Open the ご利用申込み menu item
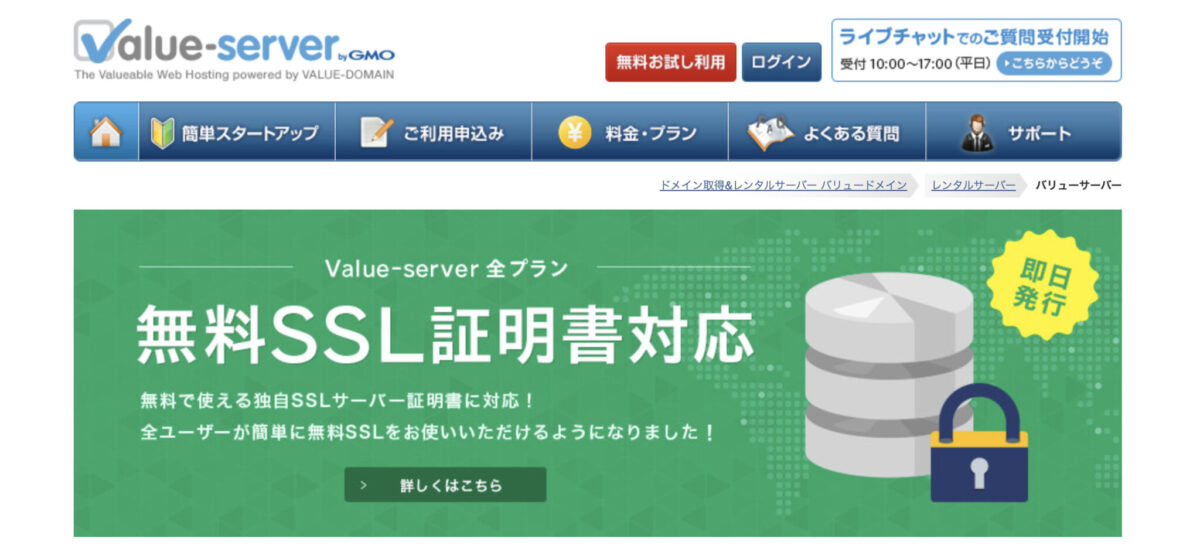Image resolution: width=1200 pixels, height=549 pixels. click(433, 132)
